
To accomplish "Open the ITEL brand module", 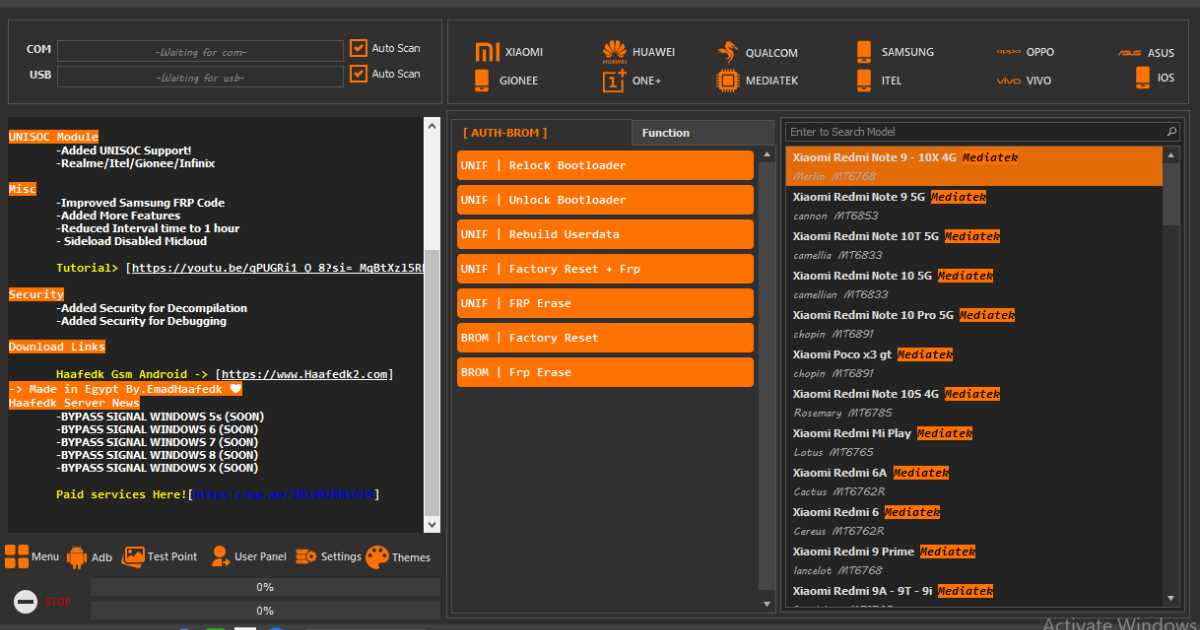I will point(879,80).
